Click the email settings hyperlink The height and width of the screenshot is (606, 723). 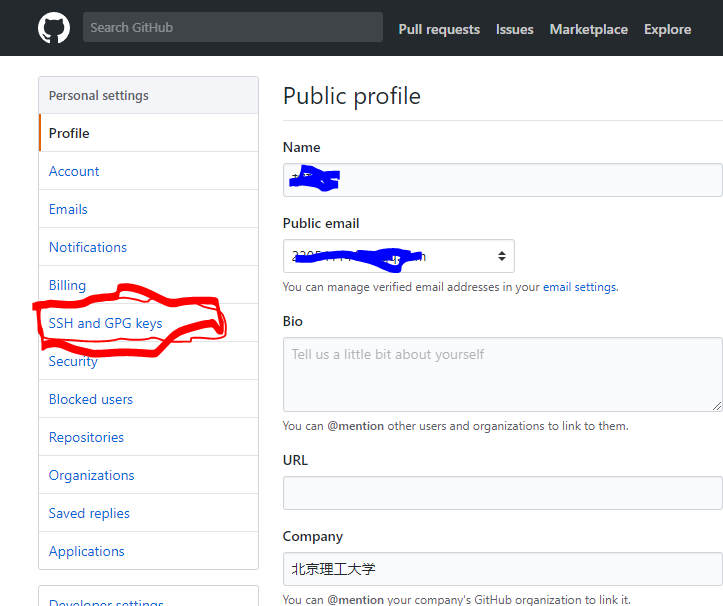(x=579, y=287)
